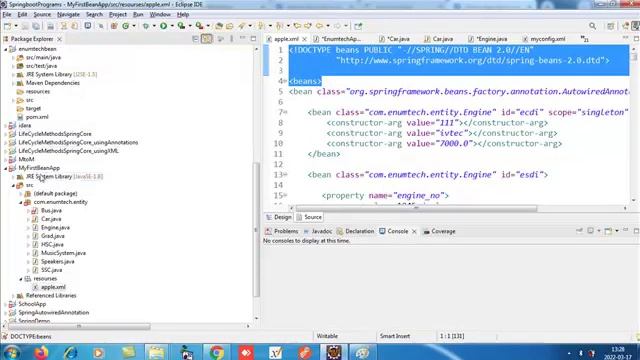Viewport: 640px width, 360px height.
Task: Click the green Run toolbar button
Action: tap(163, 26)
